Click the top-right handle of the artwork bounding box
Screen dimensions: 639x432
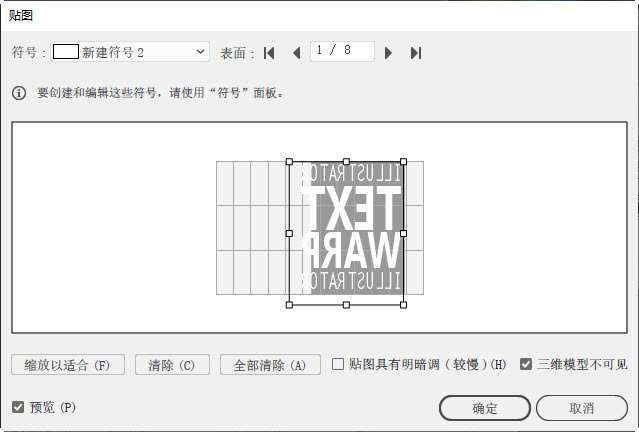[x=403, y=162]
